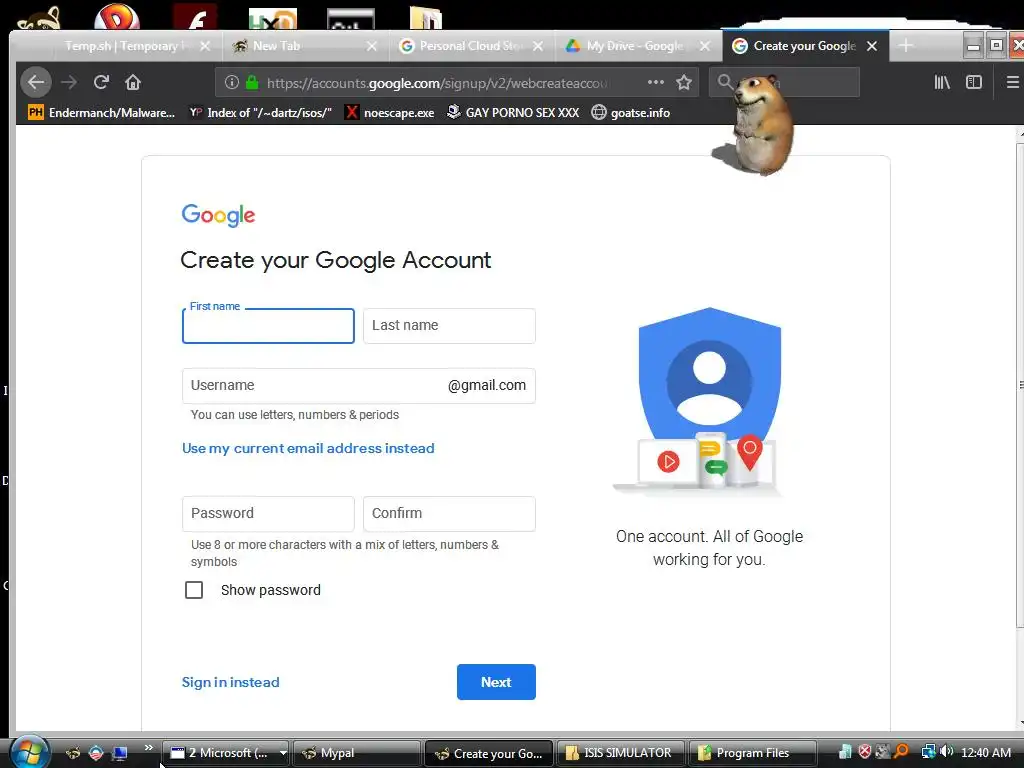Screen dimensions: 1024x768
Task: Click the green padlock security icon
Action: pos(252,82)
